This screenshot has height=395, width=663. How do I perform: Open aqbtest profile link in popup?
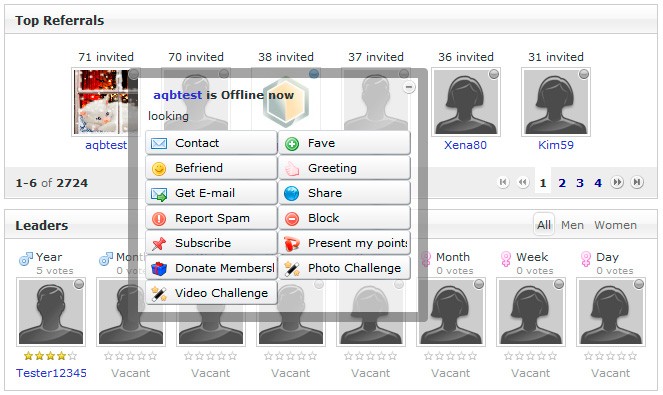click(178, 95)
